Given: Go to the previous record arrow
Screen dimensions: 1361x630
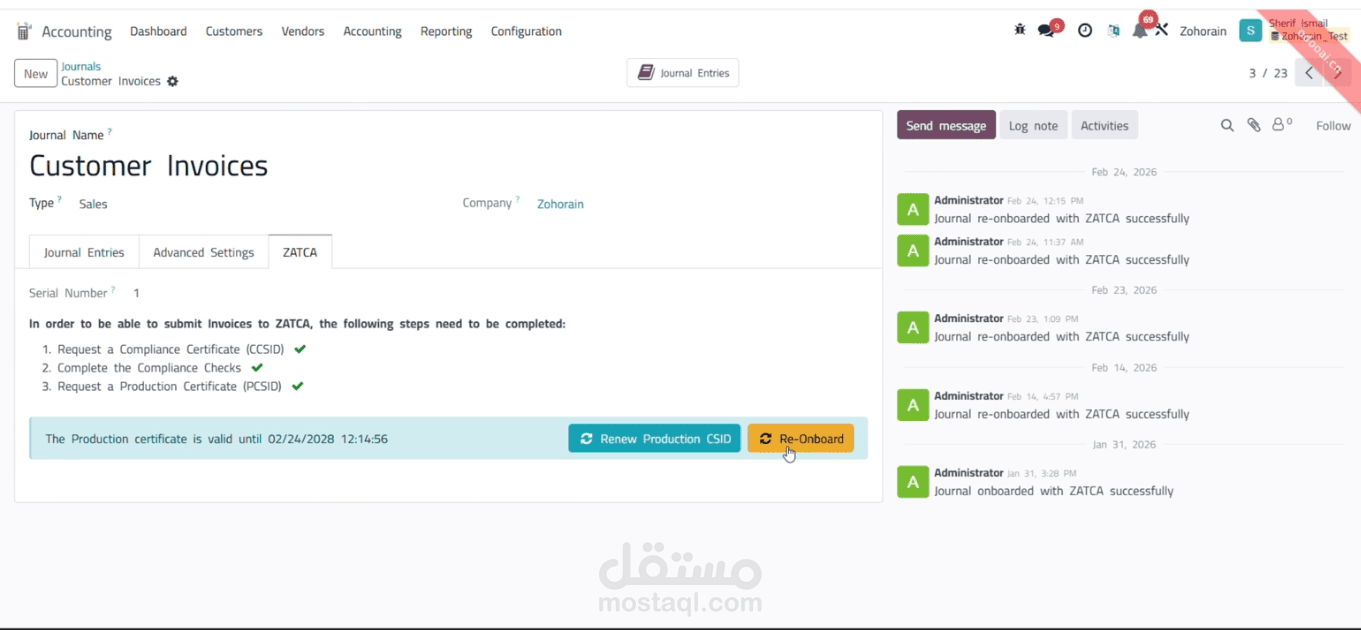Looking at the screenshot, I should tap(1309, 73).
